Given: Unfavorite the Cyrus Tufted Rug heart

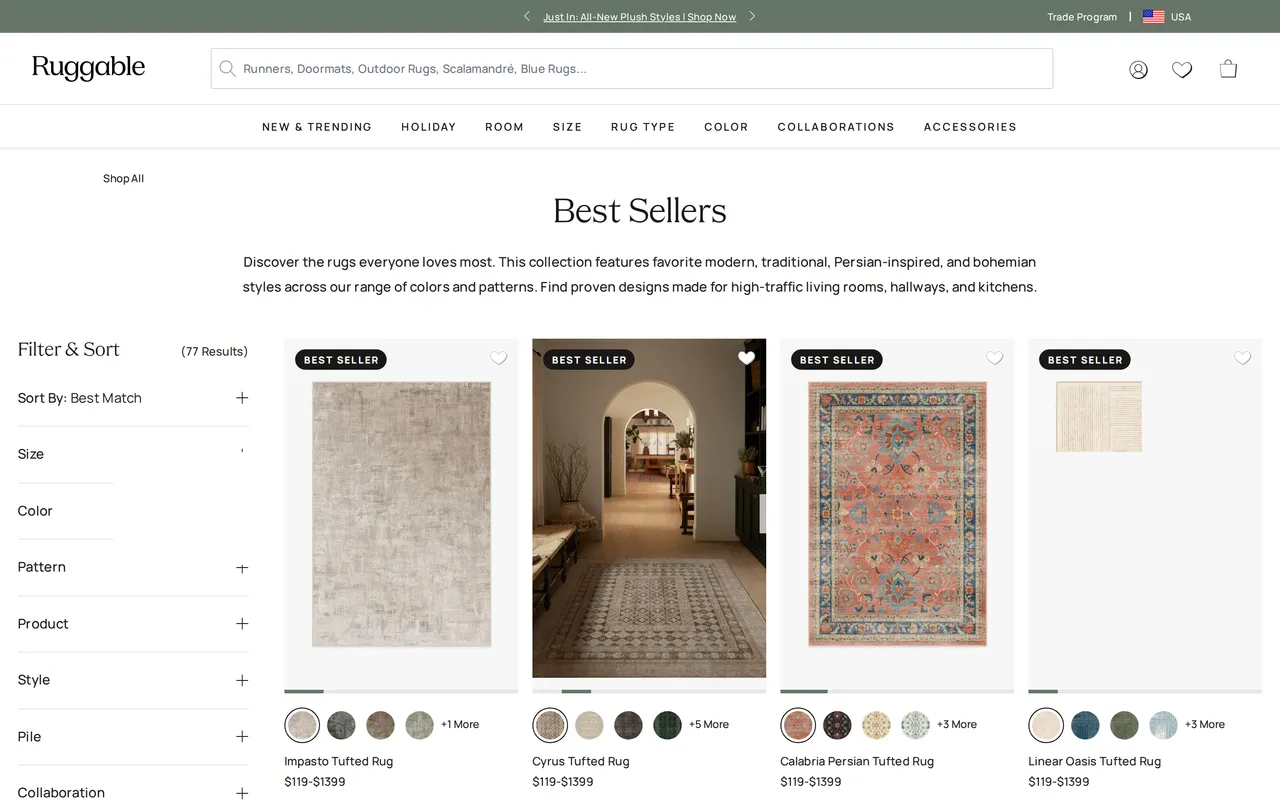Looking at the screenshot, I should (x=746, y=358).
